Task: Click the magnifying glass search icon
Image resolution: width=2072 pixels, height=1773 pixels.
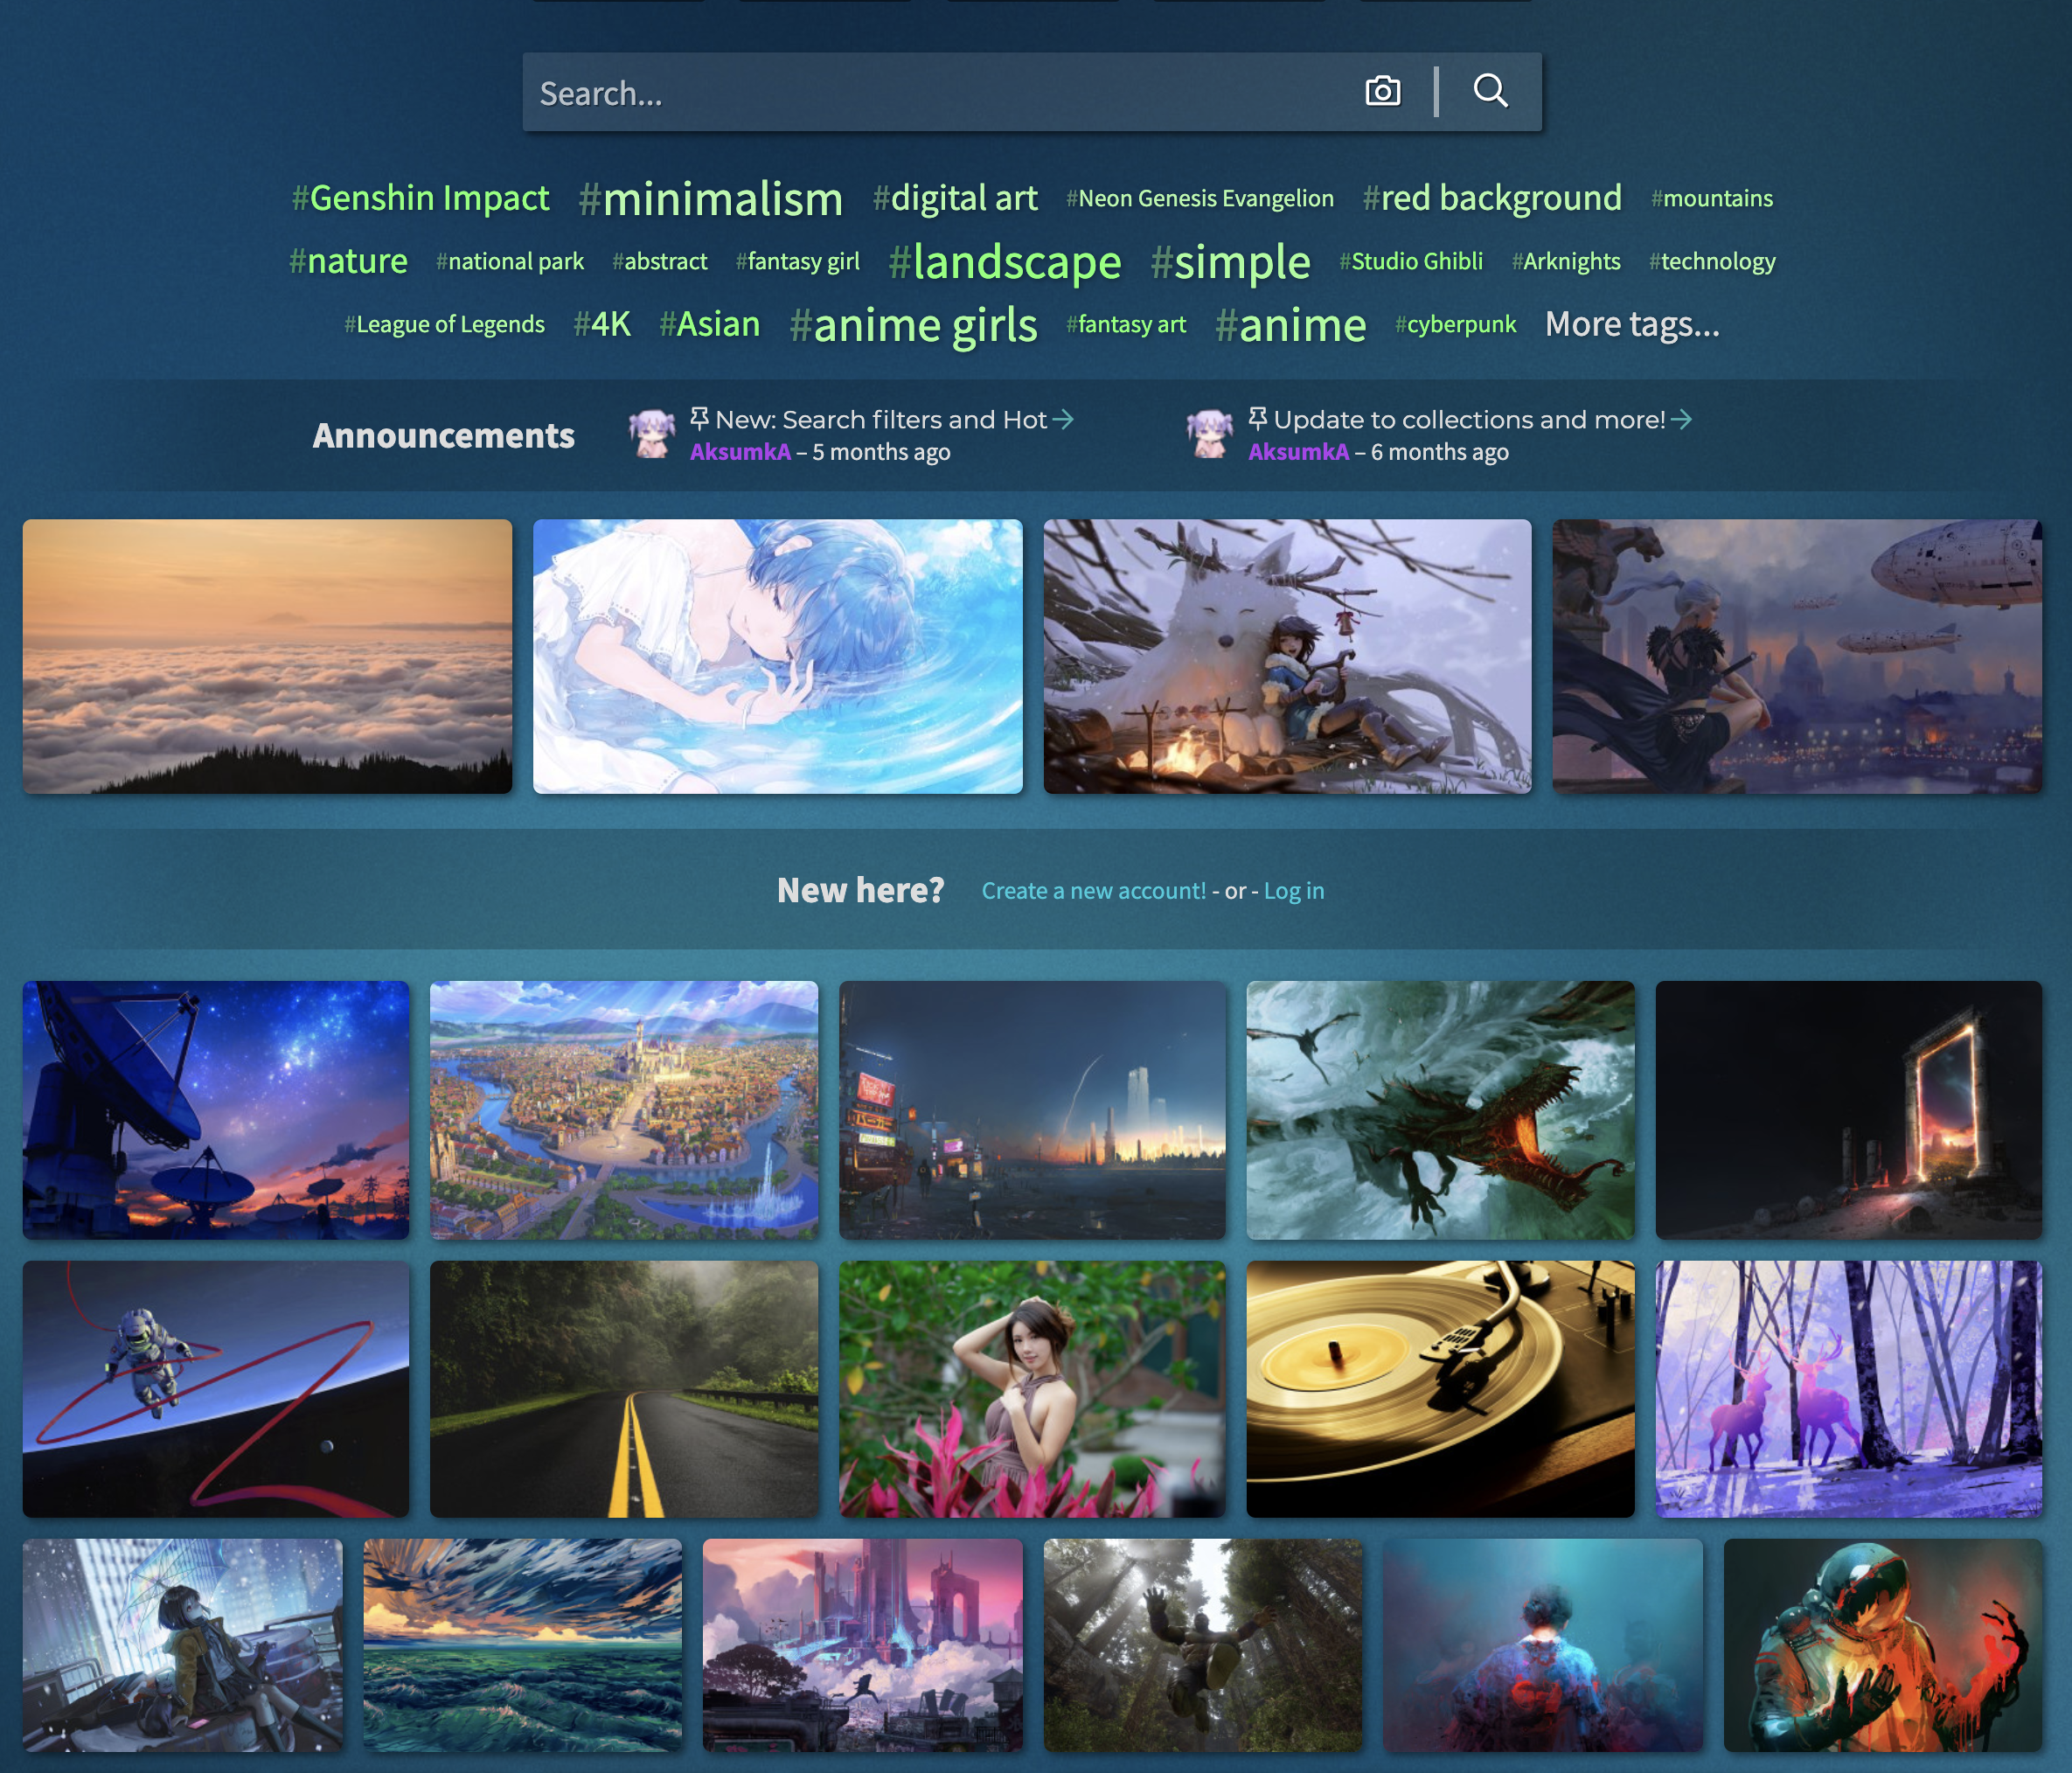Action: click(1490, 91)
